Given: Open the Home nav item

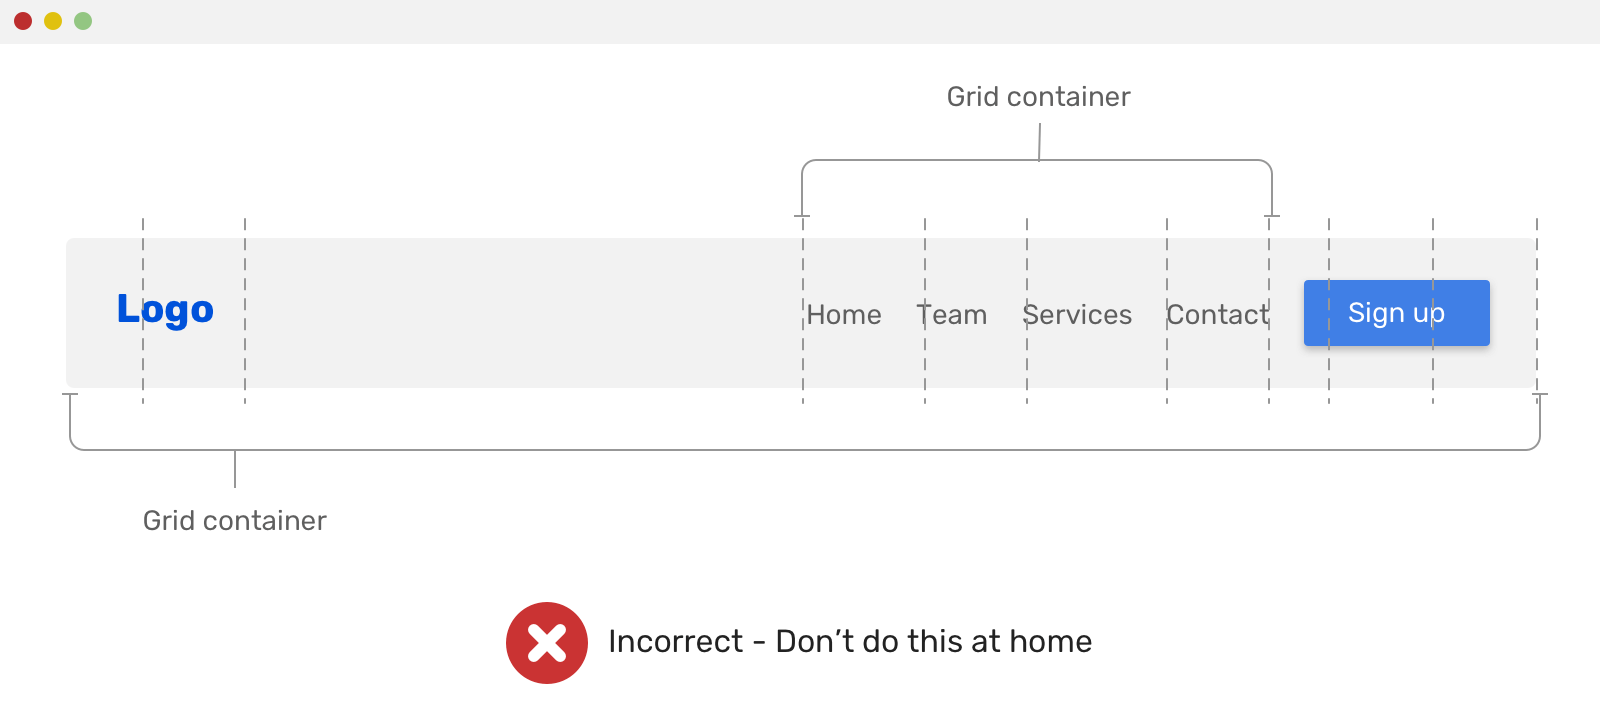Looking at the screenshot, I should [844, 315].
